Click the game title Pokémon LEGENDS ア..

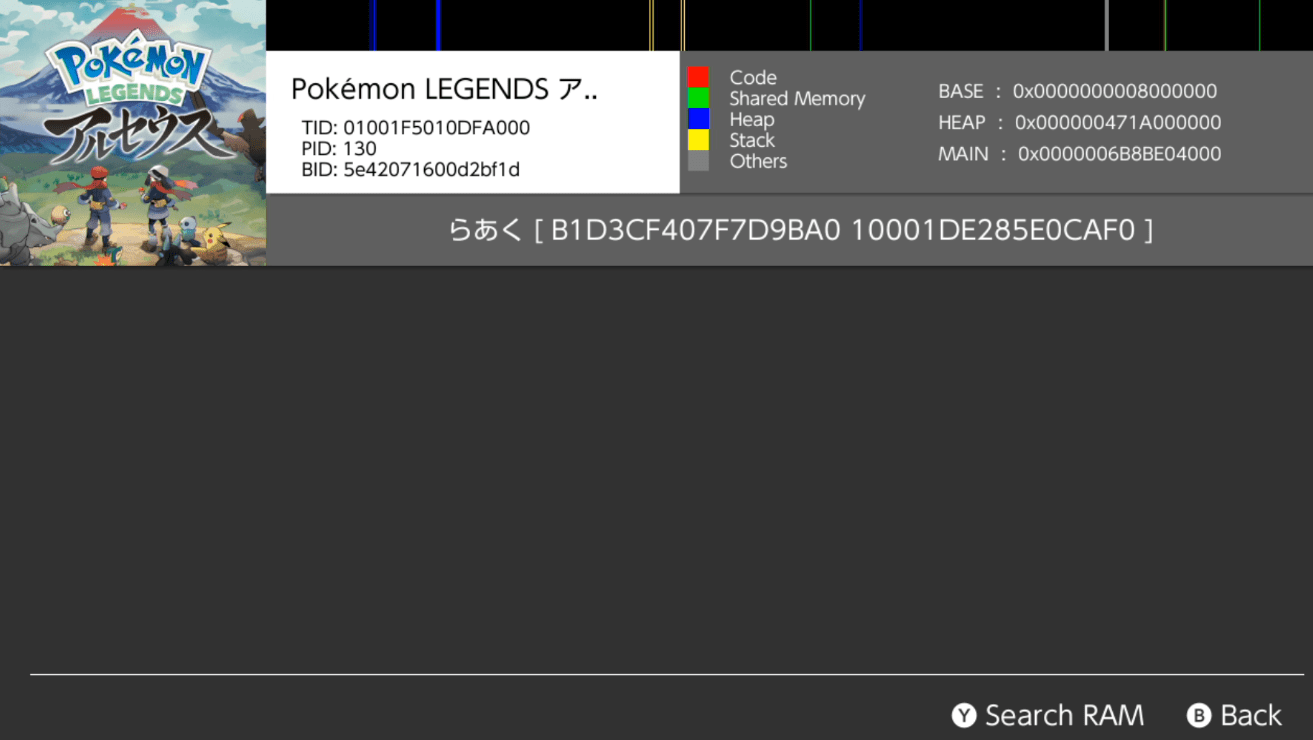[x=444, y=89]
